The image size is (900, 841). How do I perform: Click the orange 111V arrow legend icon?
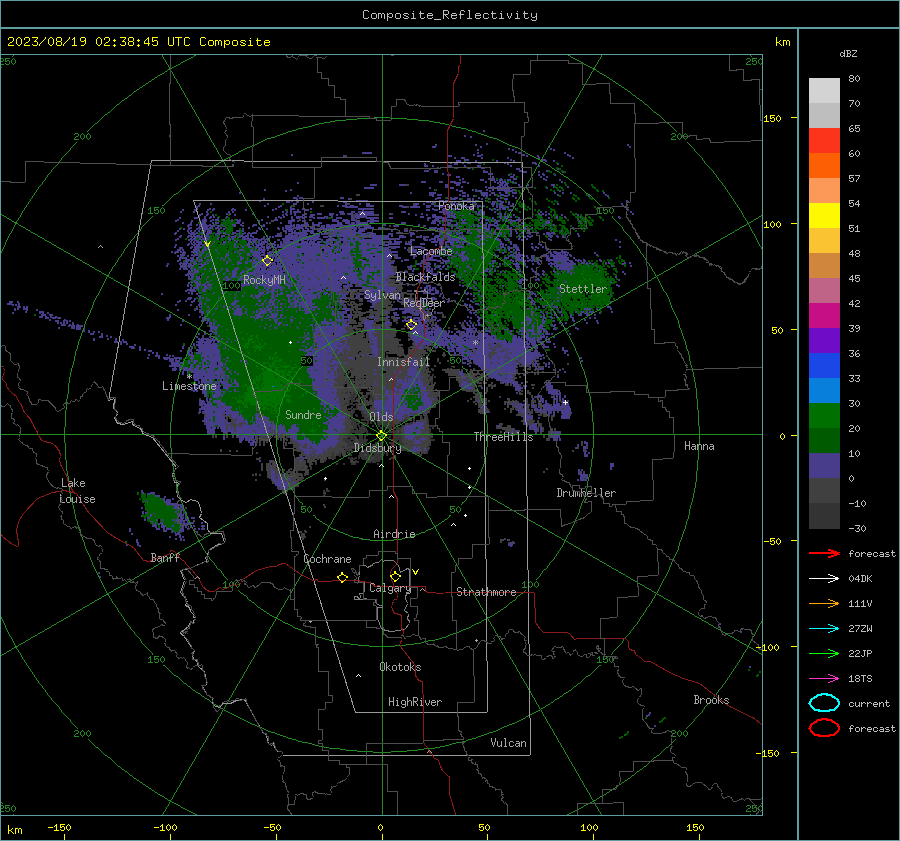(824, 603)
